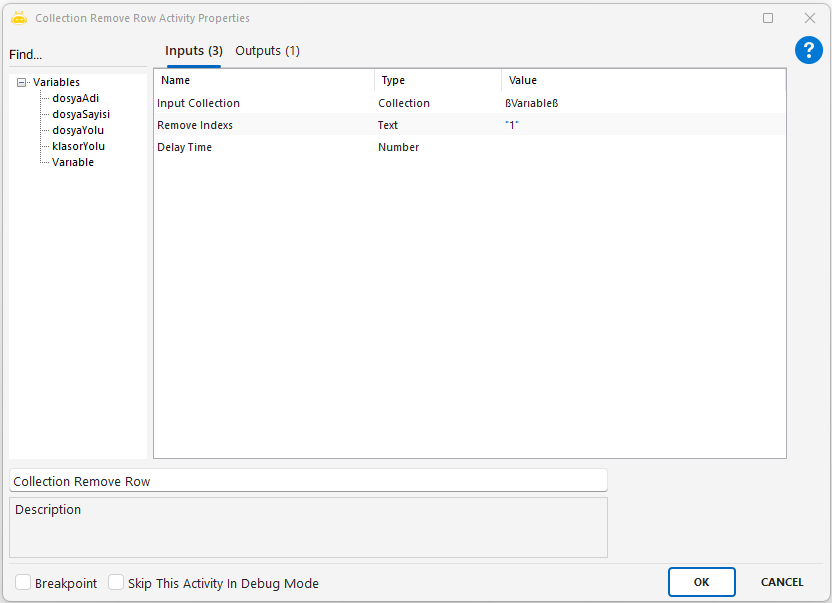Viewport: 832px width, 603px height.
Task: Maximize the properties window
Action: pyautogui.click(x=768, y=18)
